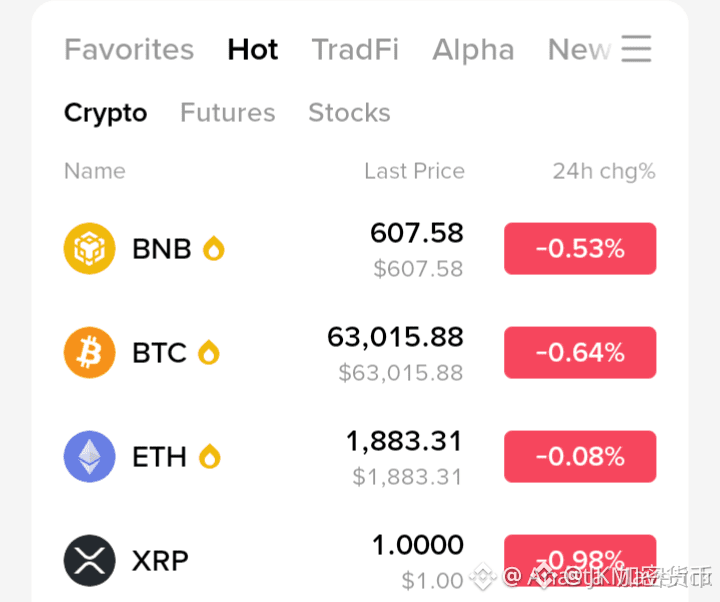This screenshot has height=602, width=720.
Task: Tap the Bitcoin orange logo
Action: pyautogui.click(x=90, y=353)
